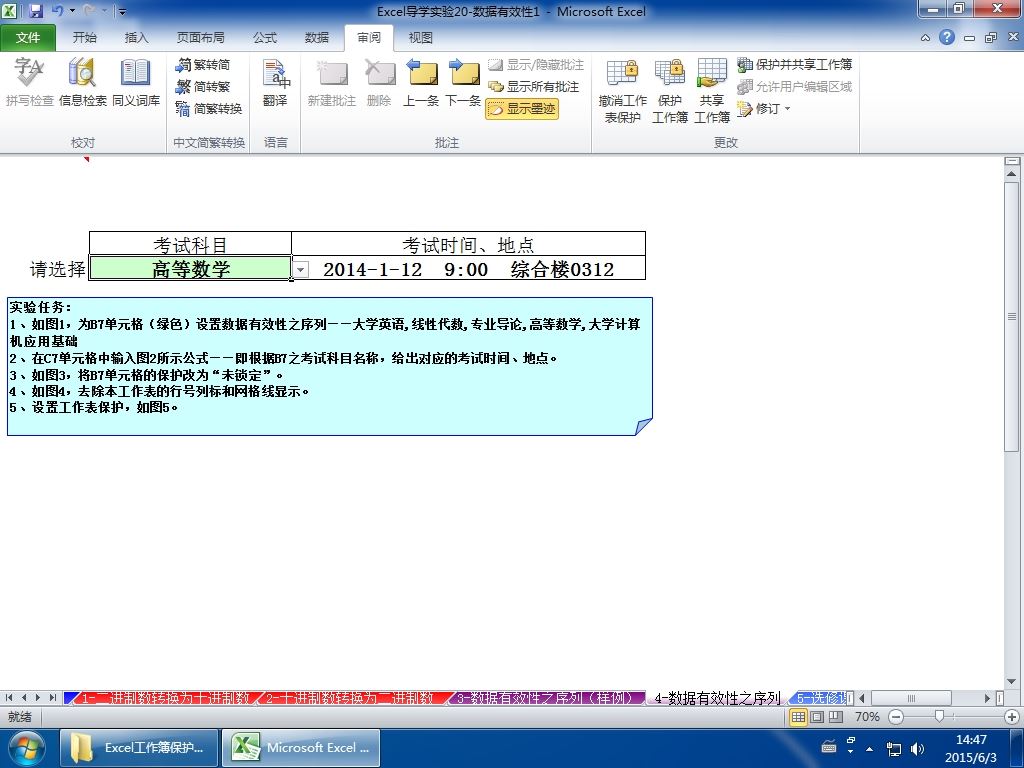Show hidden tray icons arrow
This screenshot has height=768, width=1024.
(870, 748)
